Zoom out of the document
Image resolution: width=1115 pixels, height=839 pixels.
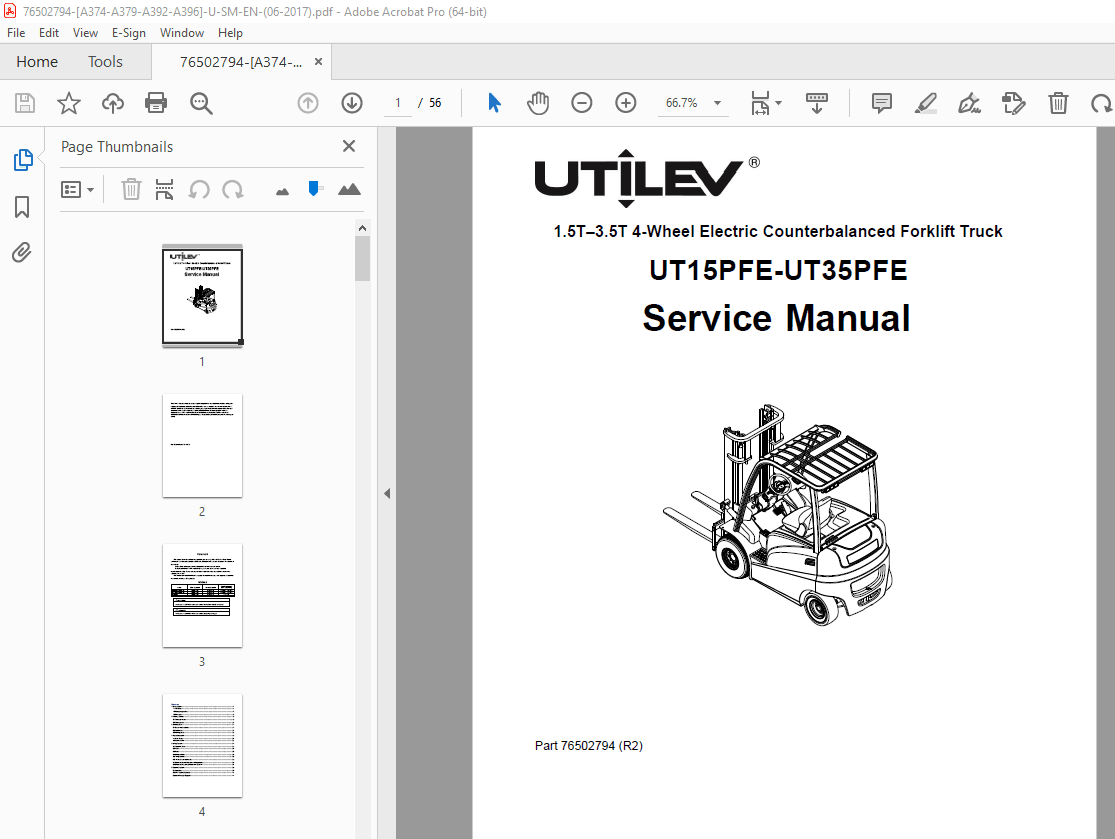coord(581,102)
